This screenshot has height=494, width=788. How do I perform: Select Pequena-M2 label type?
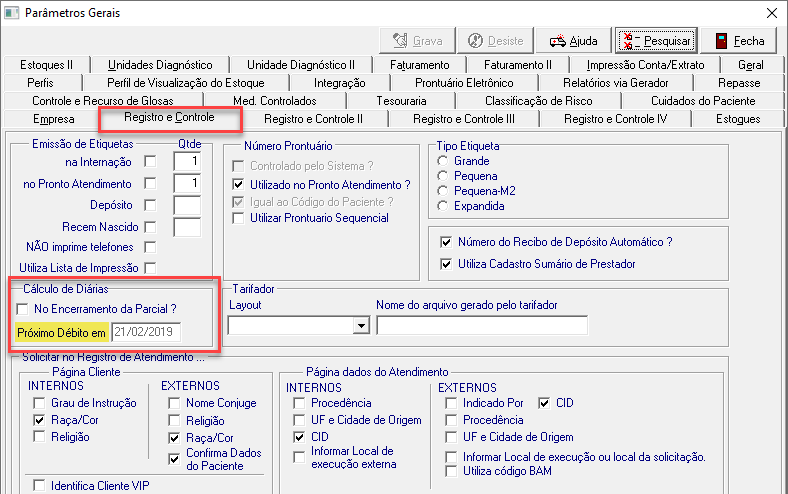pos(442,191)
